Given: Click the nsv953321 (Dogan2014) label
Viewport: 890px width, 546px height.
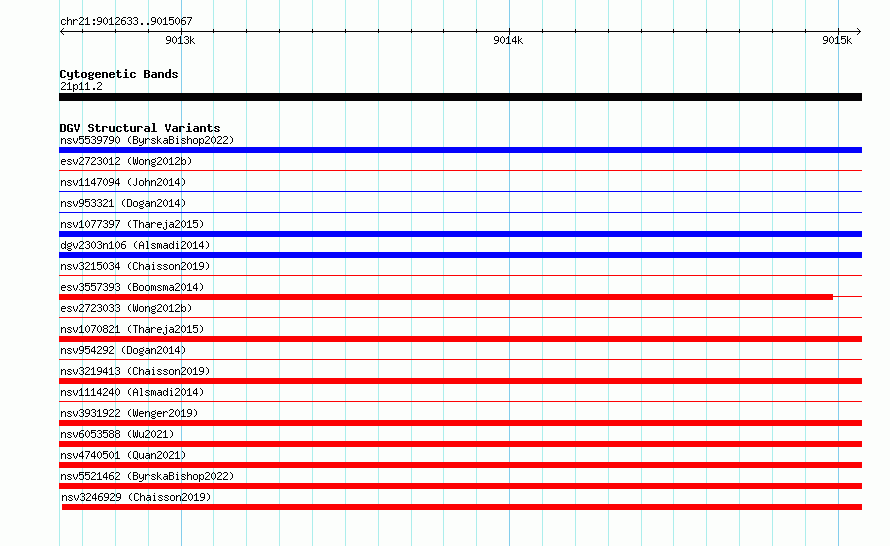Looking at the screenshot, I should 123,203.
